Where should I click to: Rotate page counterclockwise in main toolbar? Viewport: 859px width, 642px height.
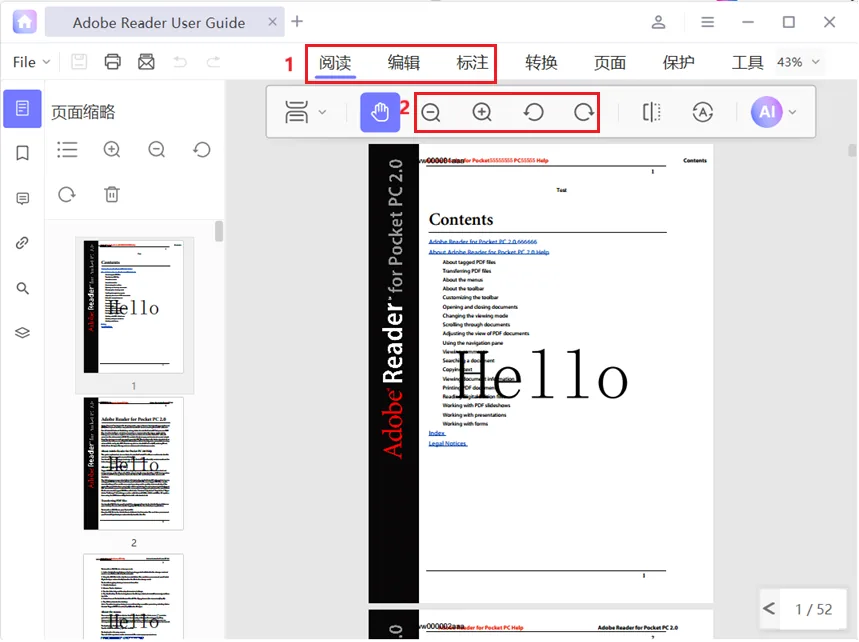click(533, 112)
